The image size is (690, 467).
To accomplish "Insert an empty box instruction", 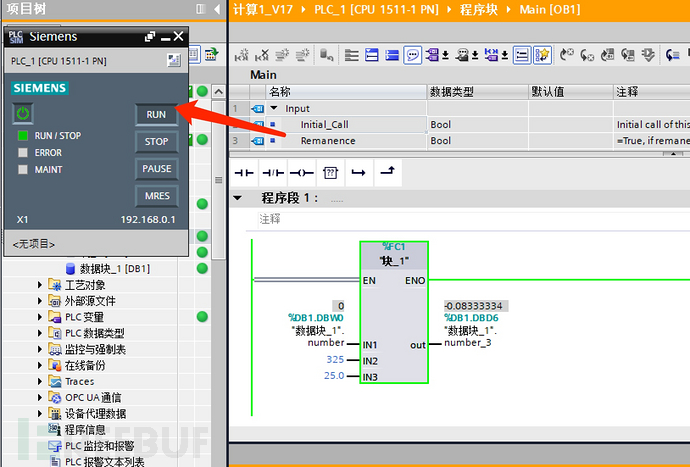I will point(330,171).
